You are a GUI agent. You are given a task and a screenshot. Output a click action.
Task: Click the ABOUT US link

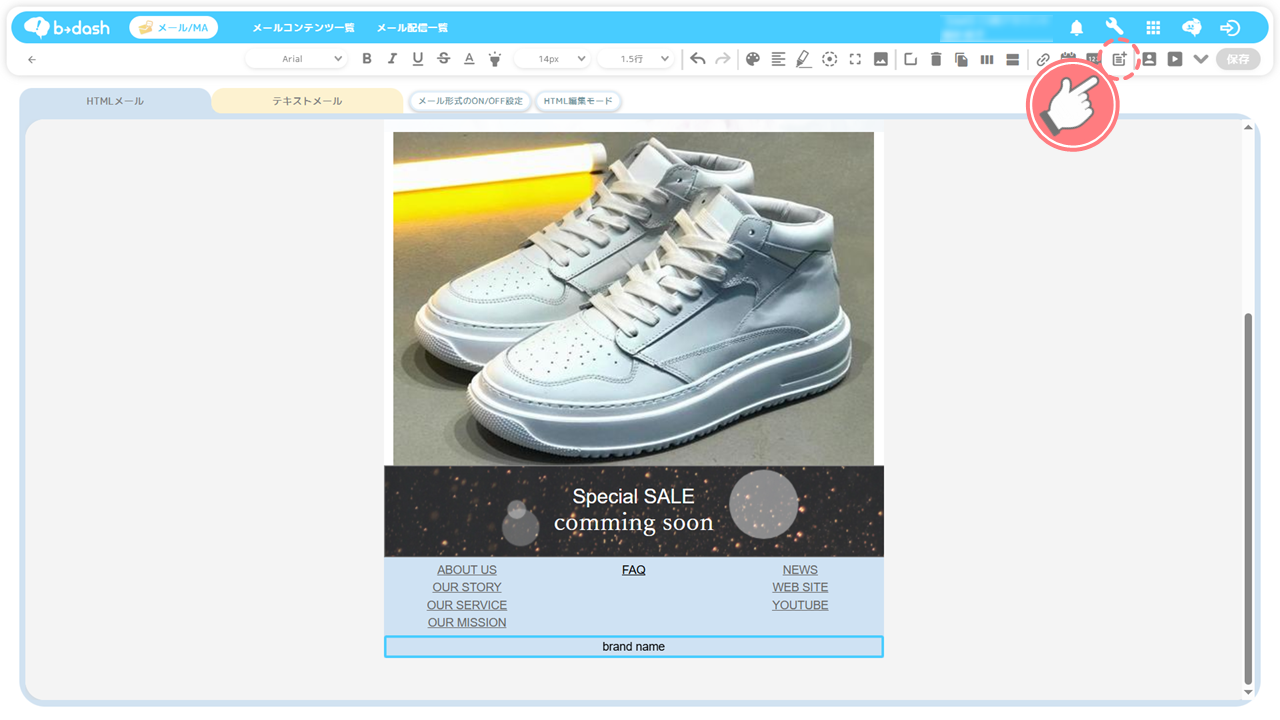point(467,570)
